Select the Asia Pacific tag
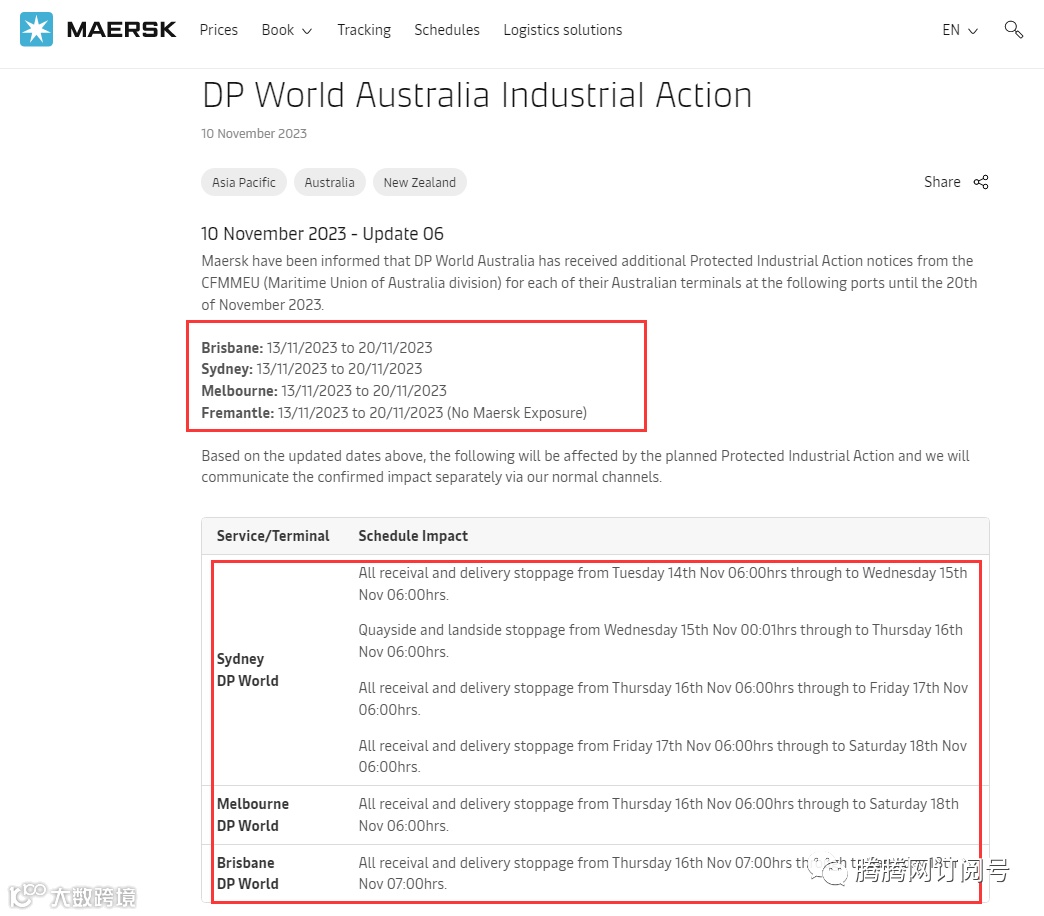 [x=244, y=182]
